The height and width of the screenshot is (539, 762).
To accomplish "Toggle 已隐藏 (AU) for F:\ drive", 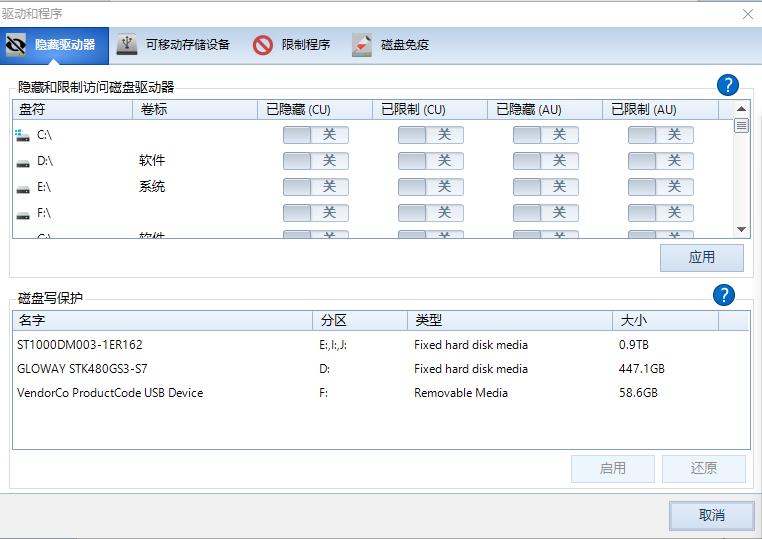I will click(x=546, y=213).
